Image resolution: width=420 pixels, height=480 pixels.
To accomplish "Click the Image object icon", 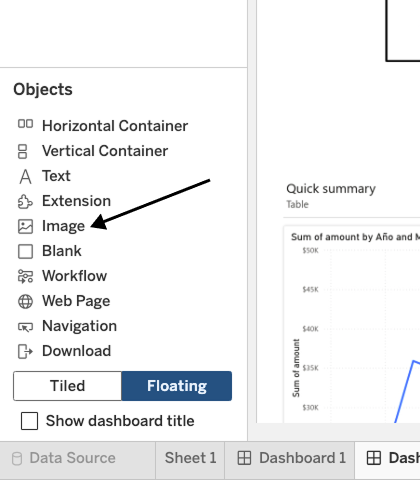I will 25,227.
